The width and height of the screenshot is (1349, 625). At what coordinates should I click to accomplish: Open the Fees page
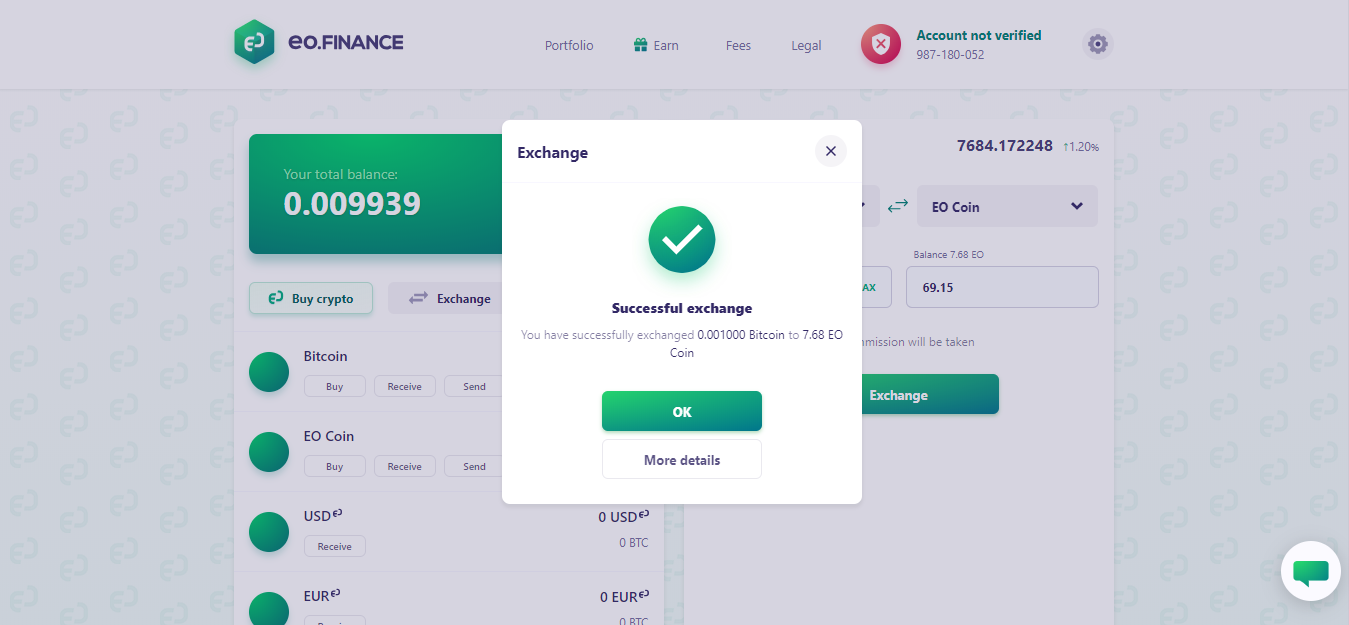click(x=738, y=45)
